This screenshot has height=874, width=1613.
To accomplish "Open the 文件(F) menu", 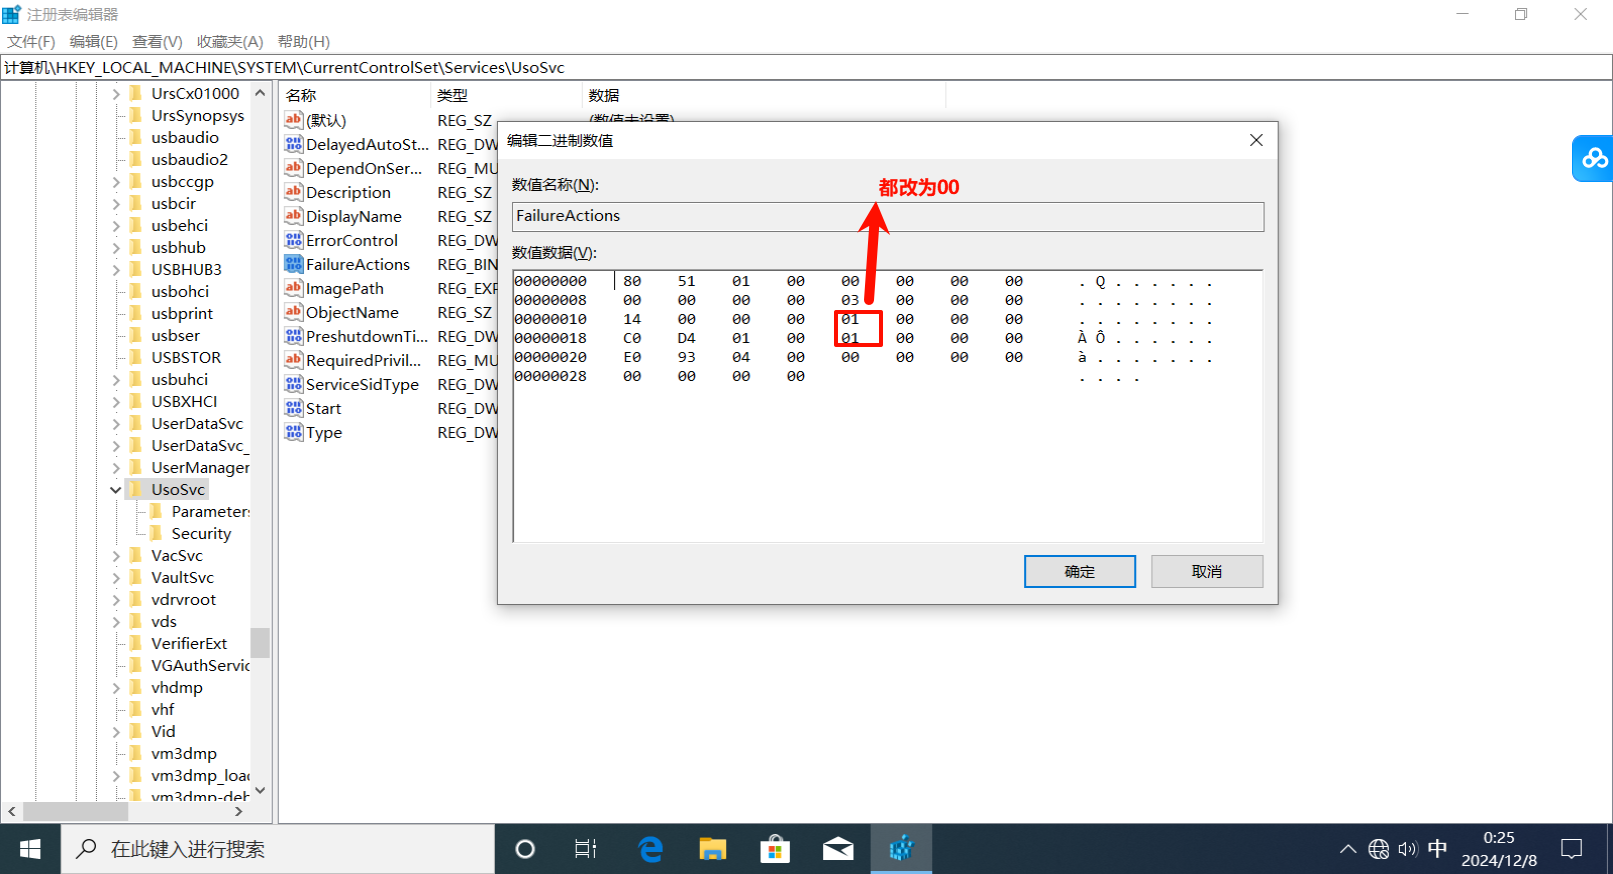I will (31, 41).
